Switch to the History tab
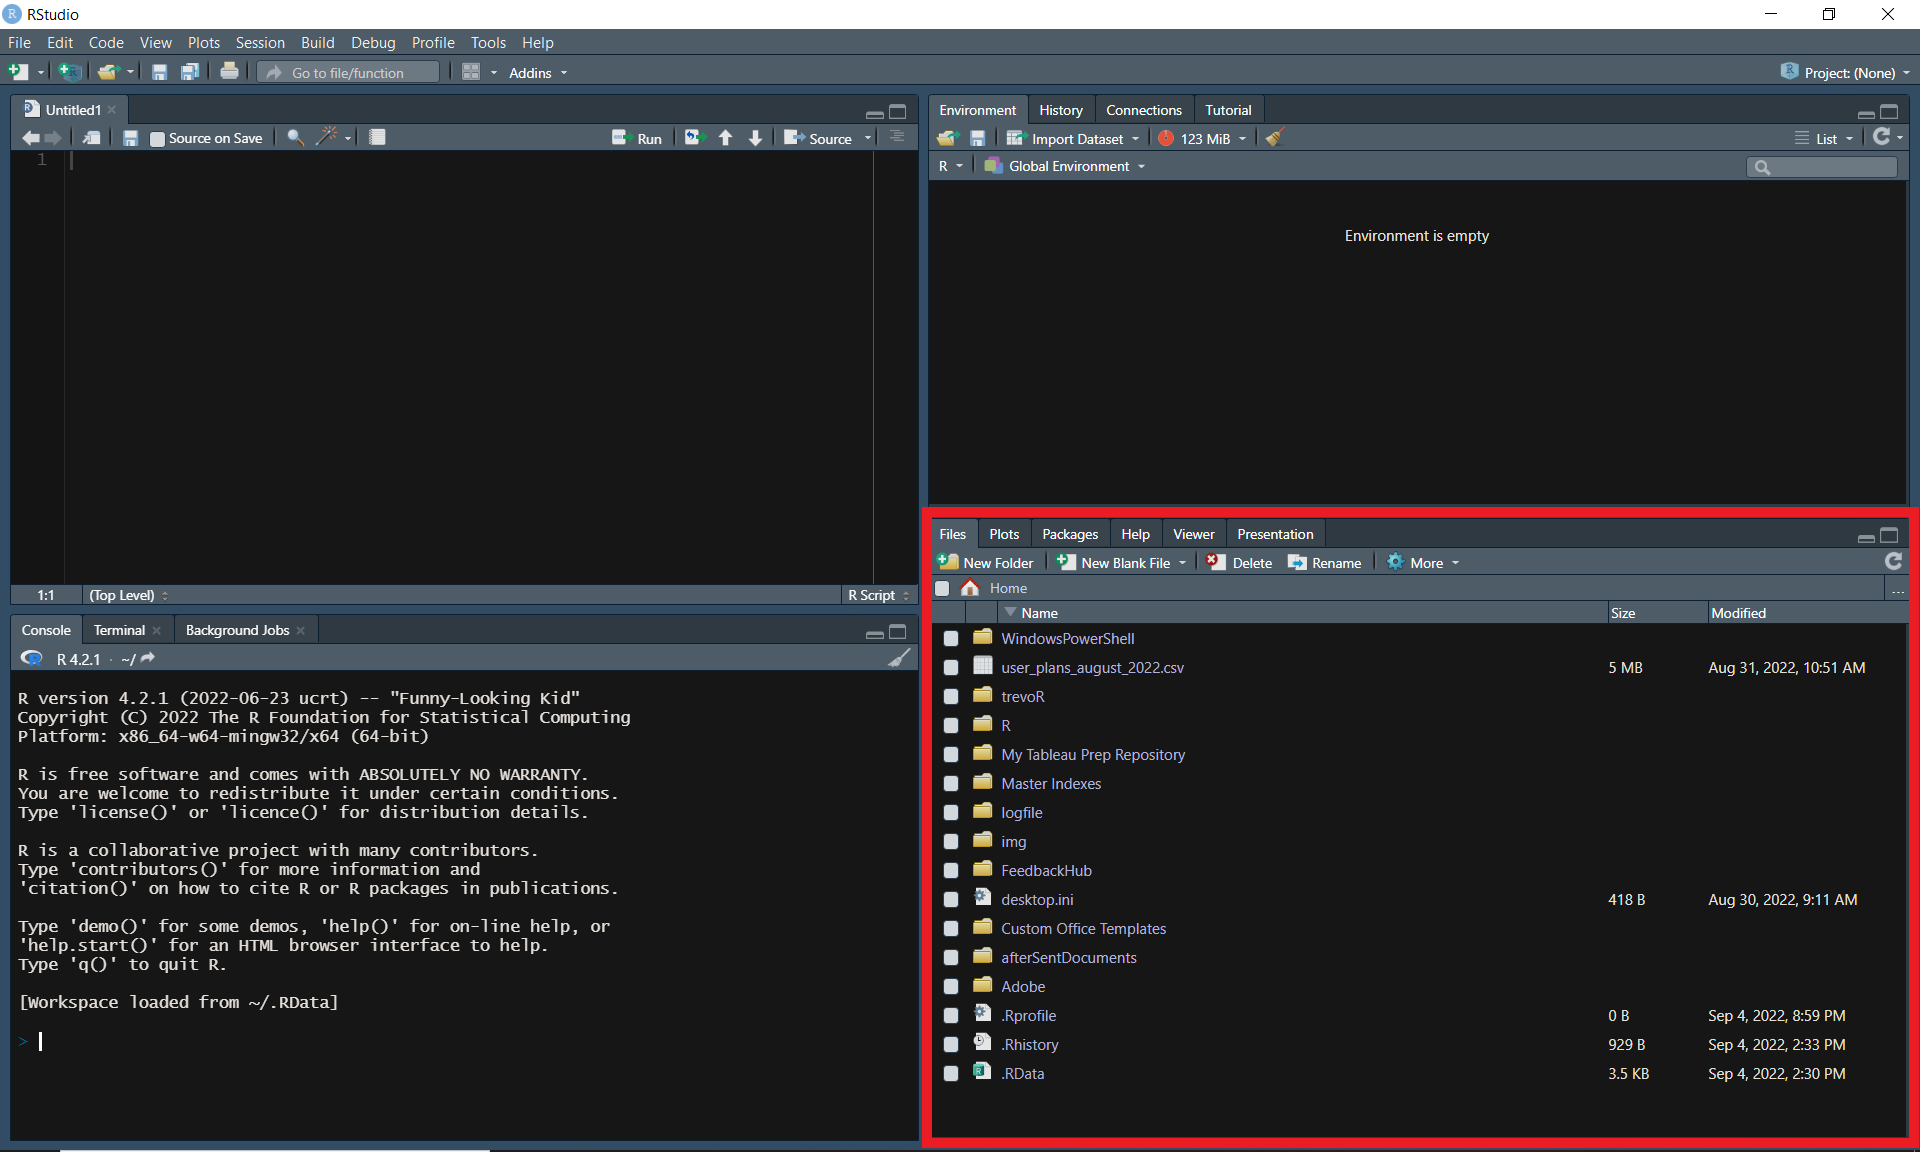Screen dimensions: 1920x1152 point(1060,110)
